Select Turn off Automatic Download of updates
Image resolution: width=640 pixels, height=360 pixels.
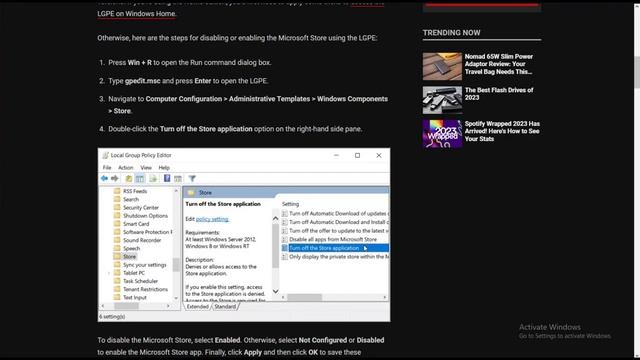335,213
